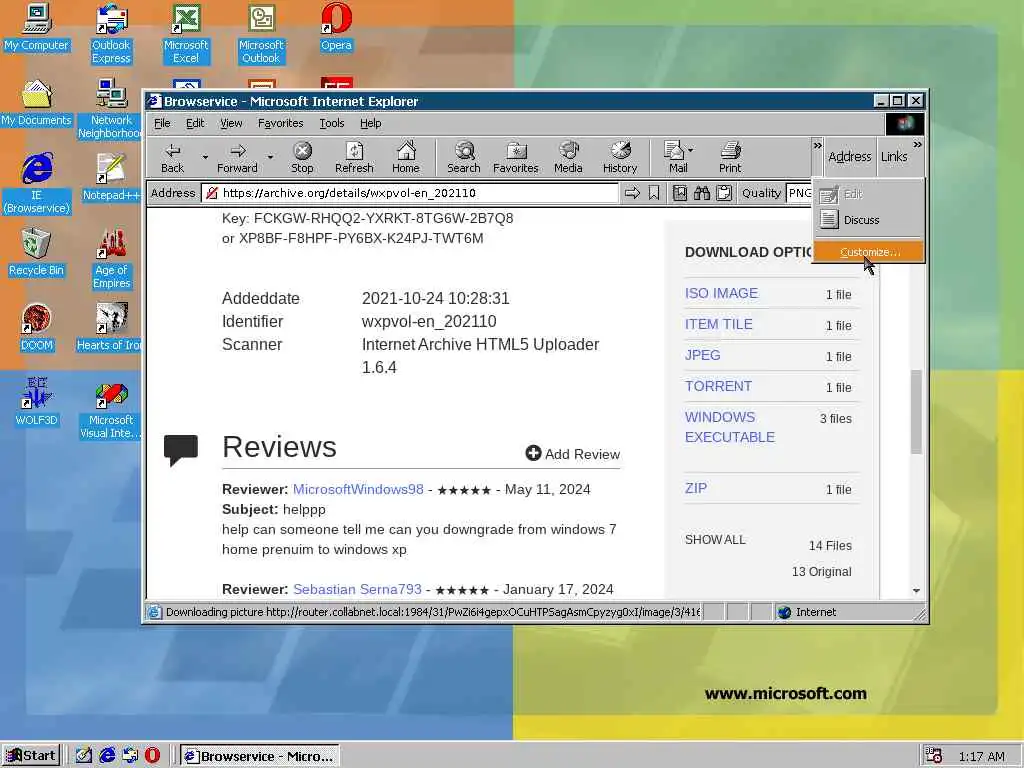Select the Microsoft Outlook desktop icon
The image size is (1024, 768).
261,34
